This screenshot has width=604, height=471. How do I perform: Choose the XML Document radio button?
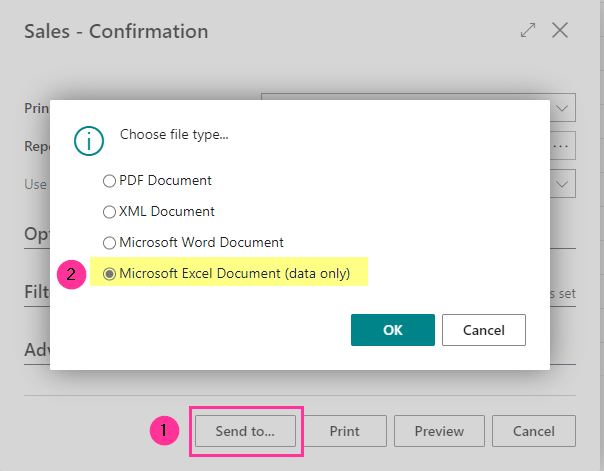110,212
